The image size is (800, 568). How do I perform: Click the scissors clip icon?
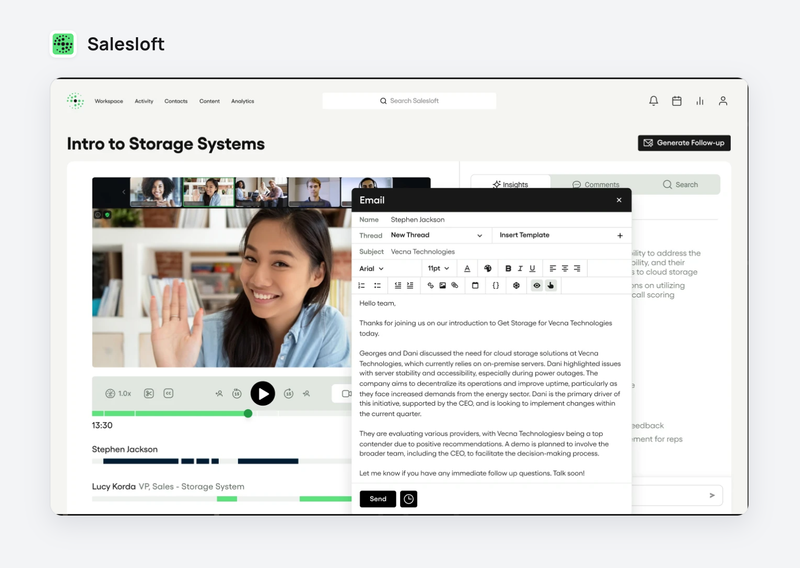[148, 393]
